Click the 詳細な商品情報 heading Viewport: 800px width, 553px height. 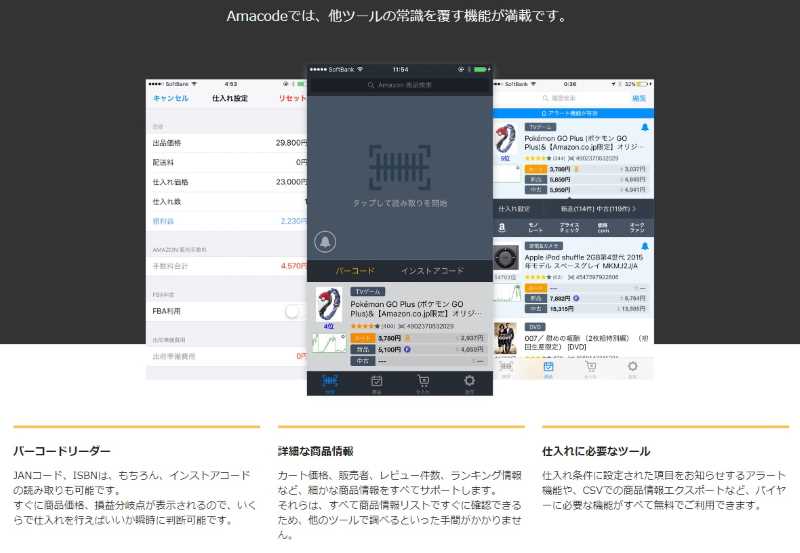click(x=315, y=451)
